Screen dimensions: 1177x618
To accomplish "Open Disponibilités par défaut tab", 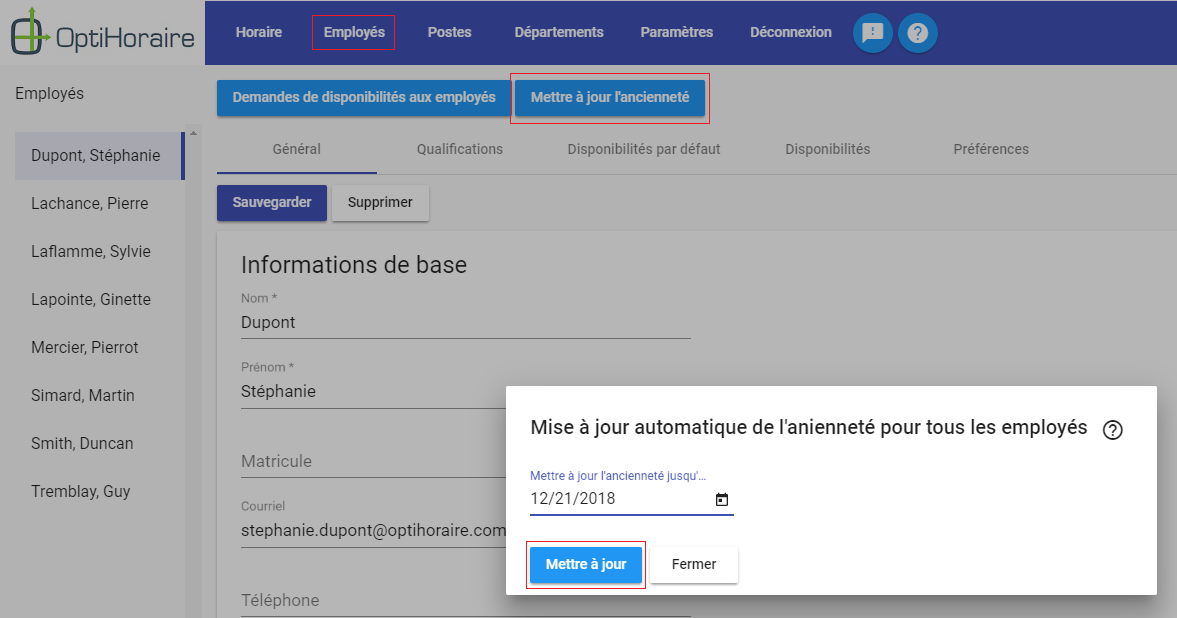I will 643,149.
